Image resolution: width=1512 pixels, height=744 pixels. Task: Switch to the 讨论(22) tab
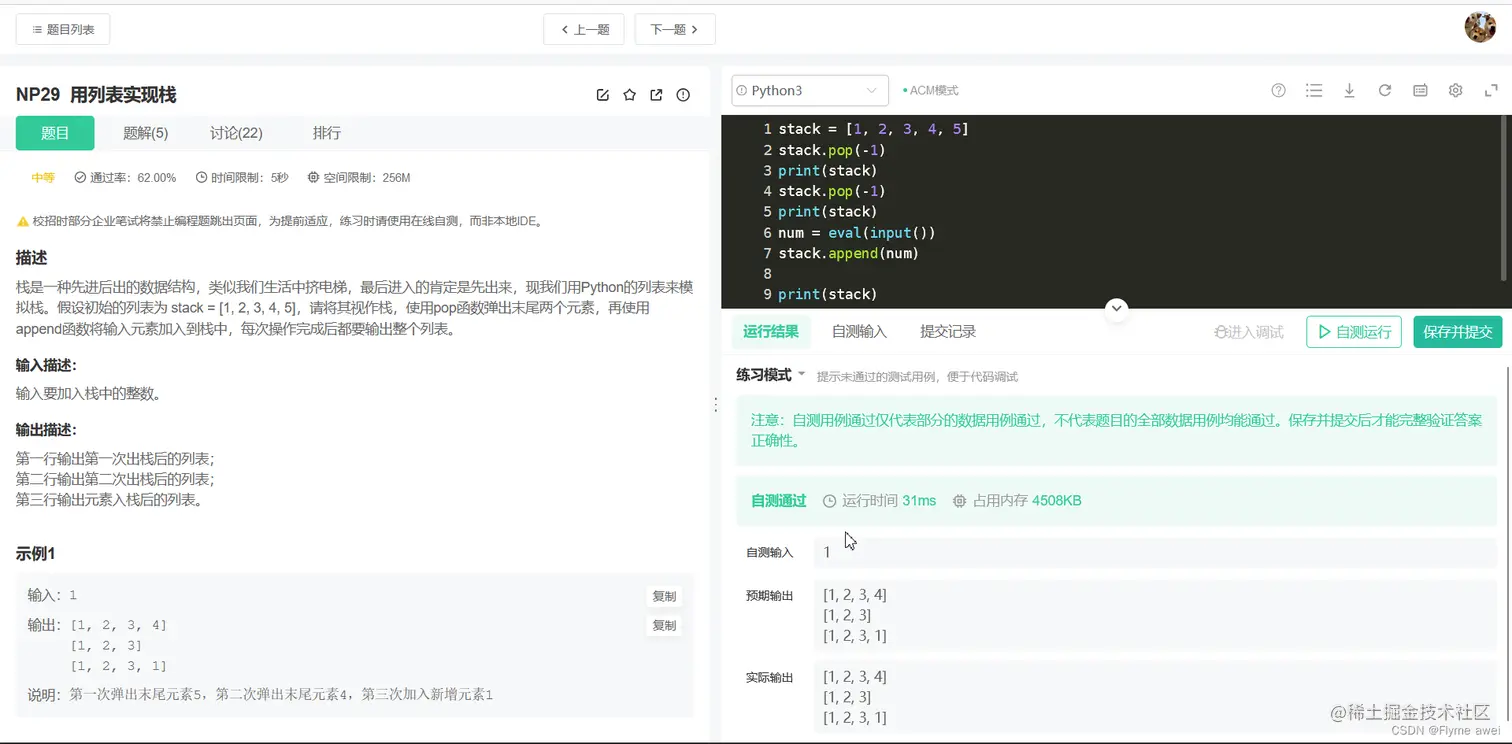coord(235,132)
